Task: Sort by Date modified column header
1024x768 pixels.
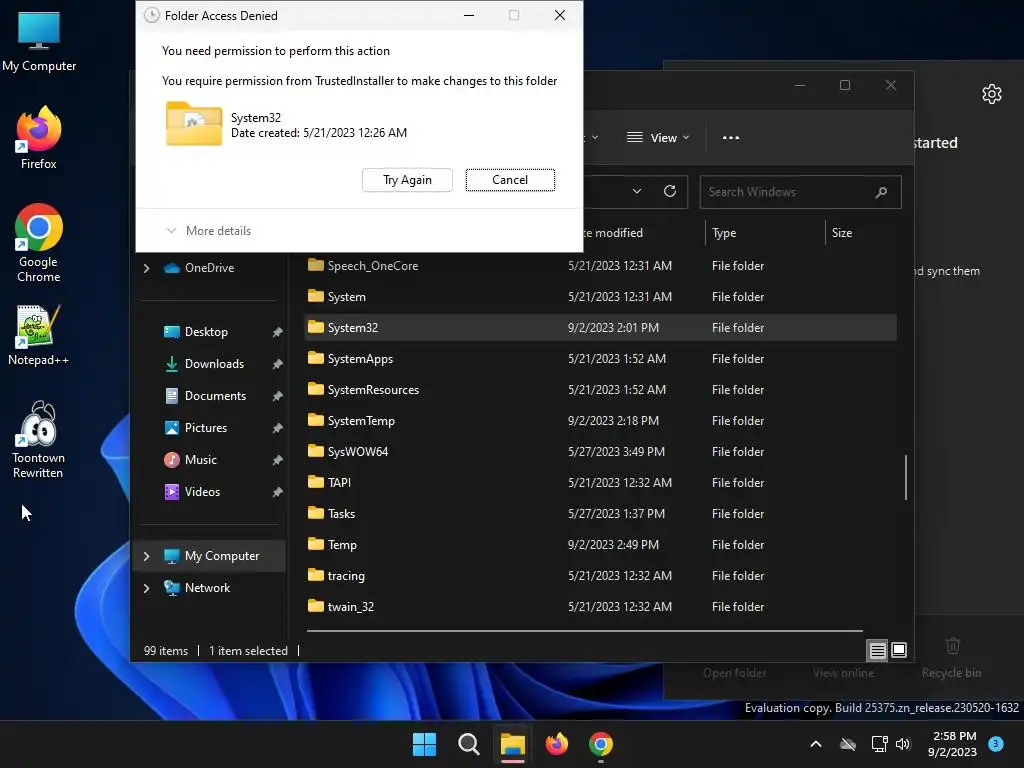Action: [613, 232]
